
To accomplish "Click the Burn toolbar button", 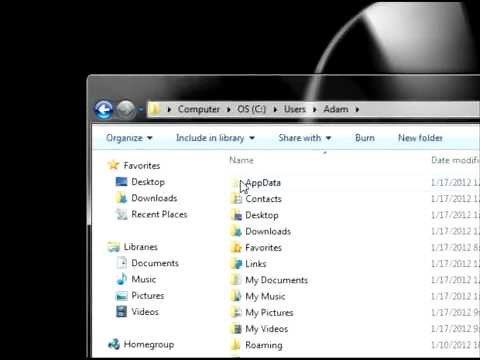I will click(x=365, y=138).
